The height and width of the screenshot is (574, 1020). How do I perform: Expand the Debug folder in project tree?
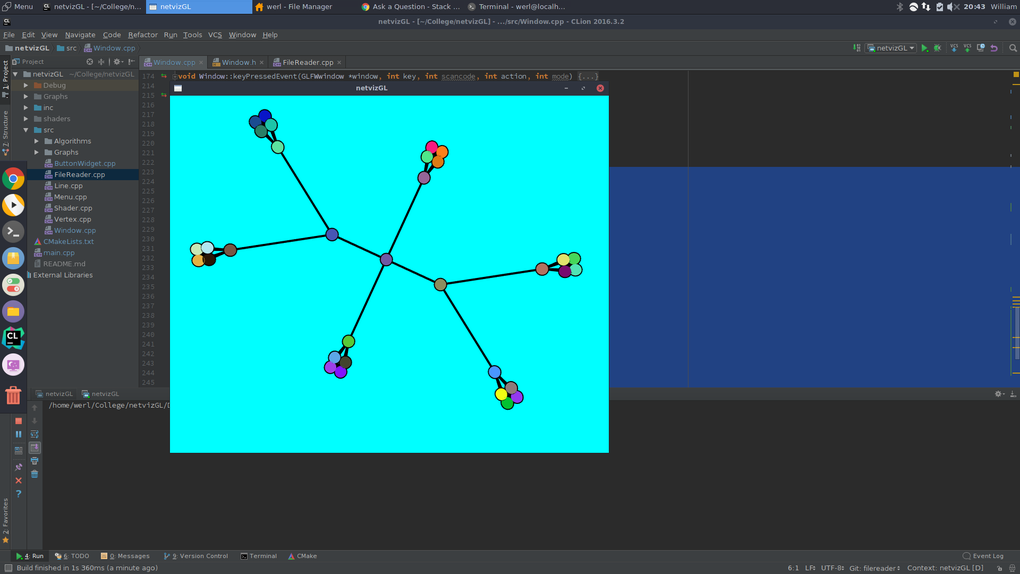(x=27, y=85)
